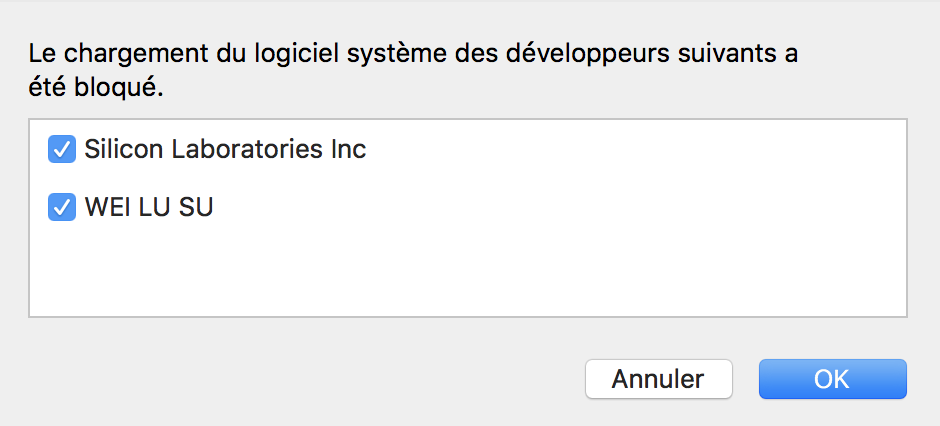Viewport: 940px width, 426px height.
Task: Click the word "SU" in the second entry
Action: click(x=197, y=208)
